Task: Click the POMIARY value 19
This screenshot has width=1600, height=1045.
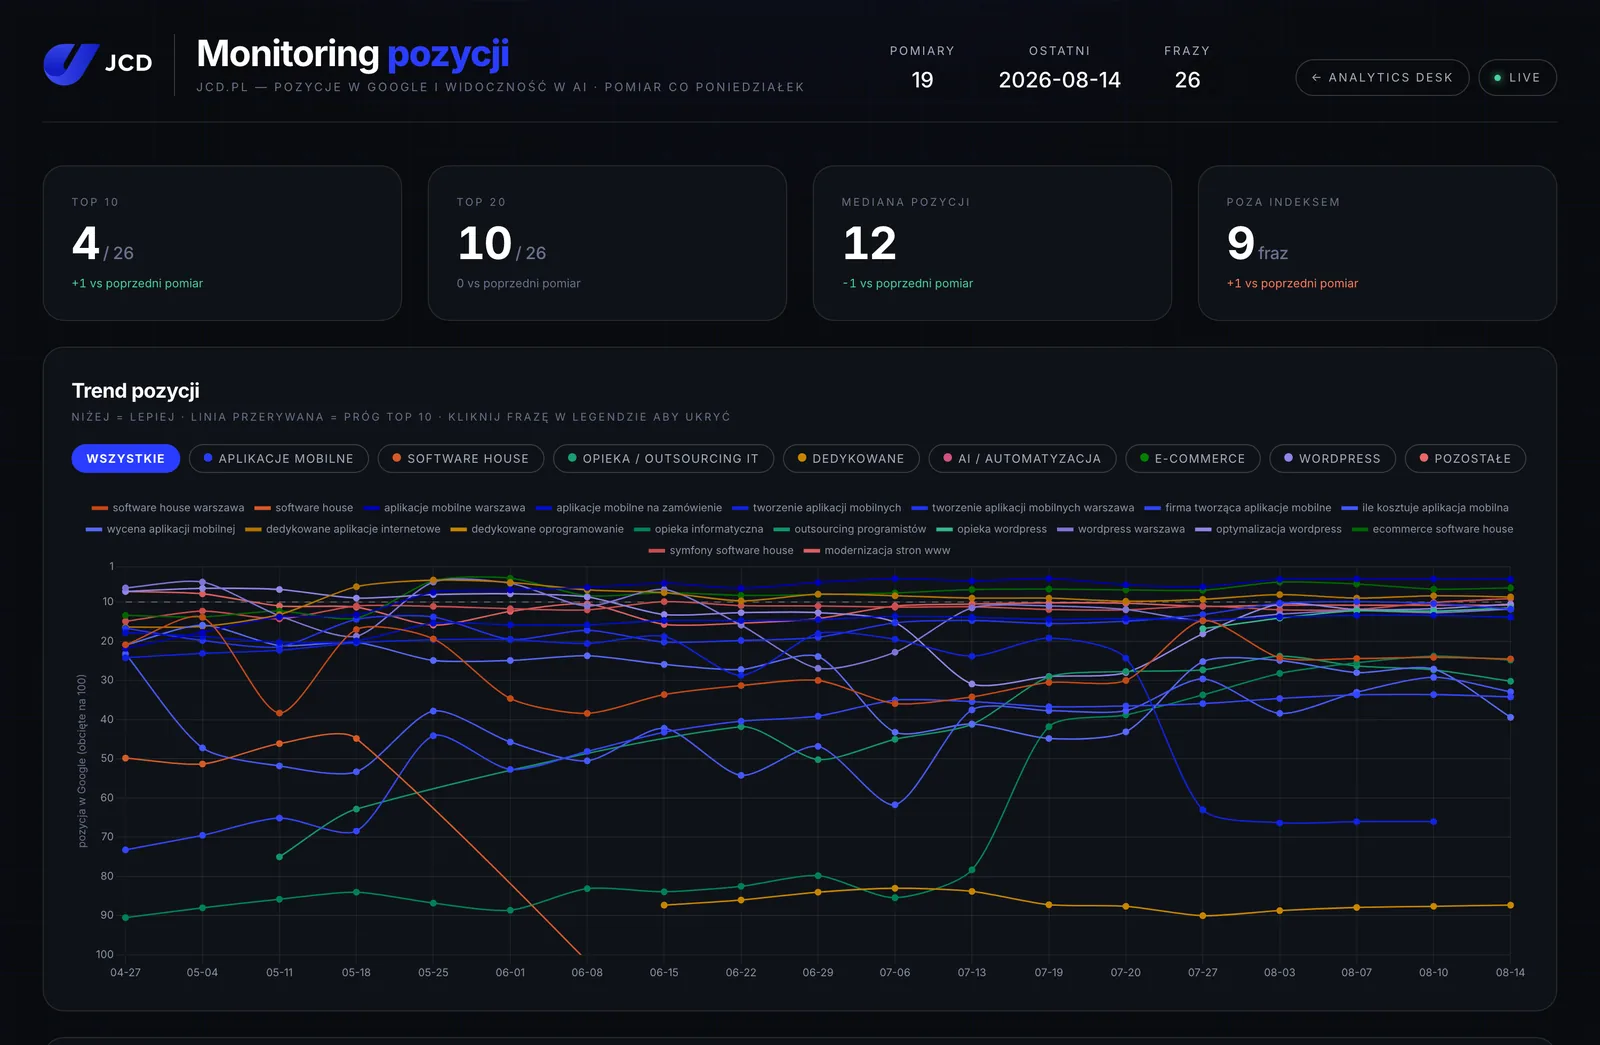Action: coord(922,80)
